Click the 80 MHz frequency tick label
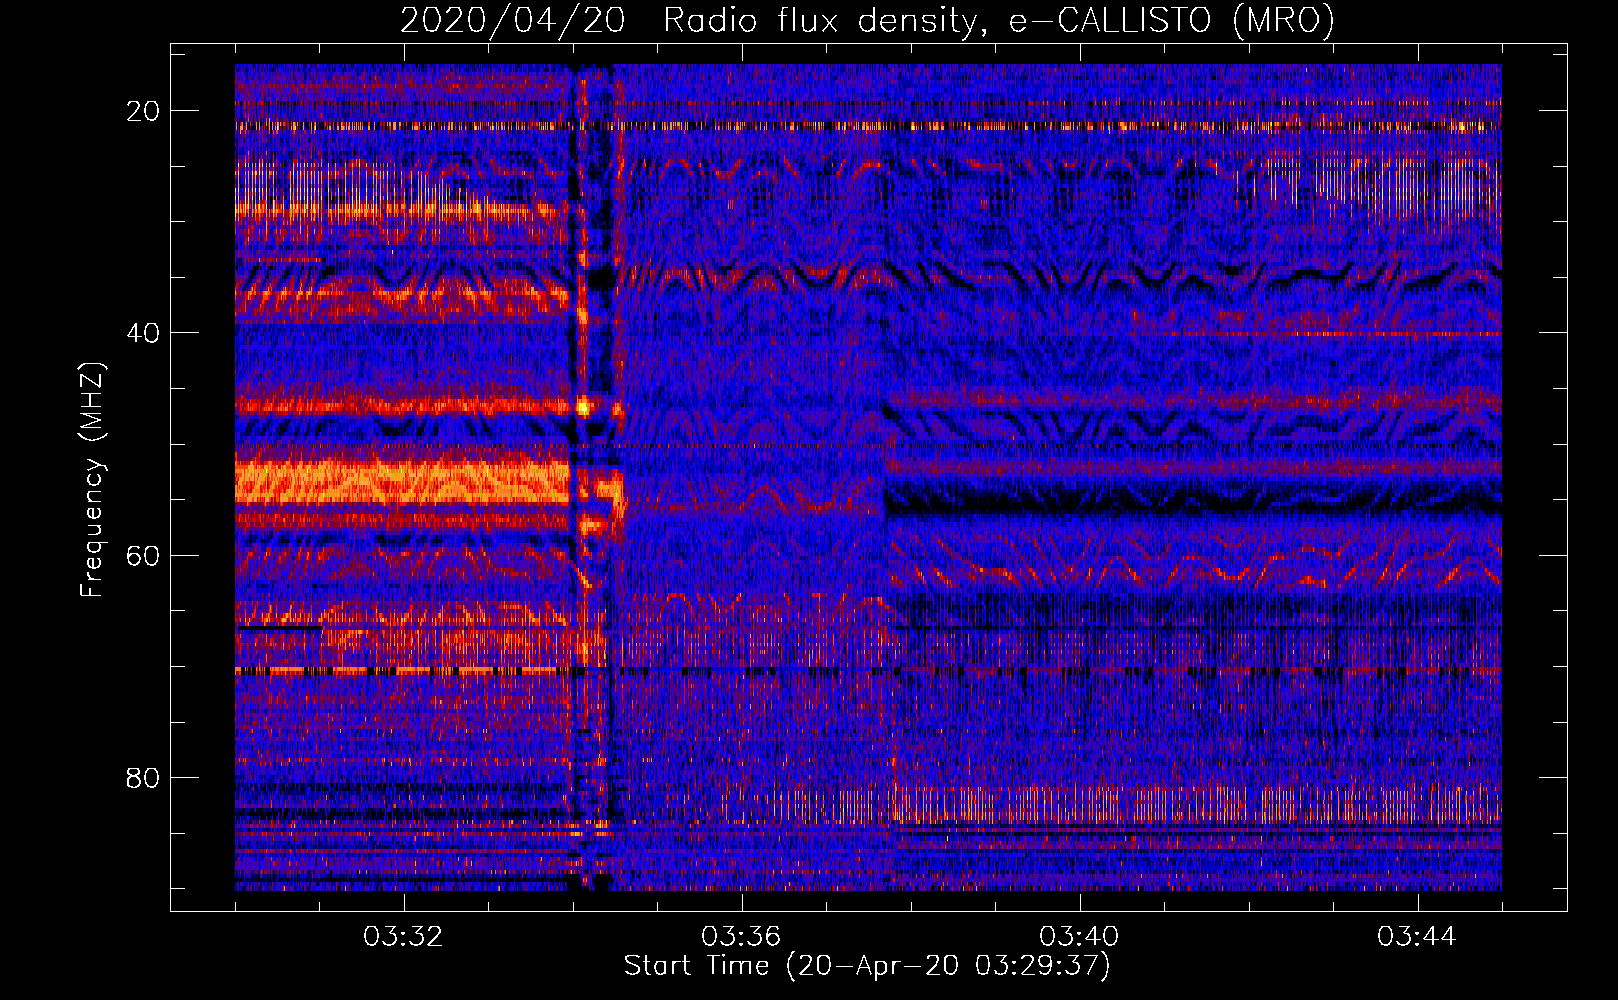The height and width of the screenshot is (1000, 1618). click(143, 777)
